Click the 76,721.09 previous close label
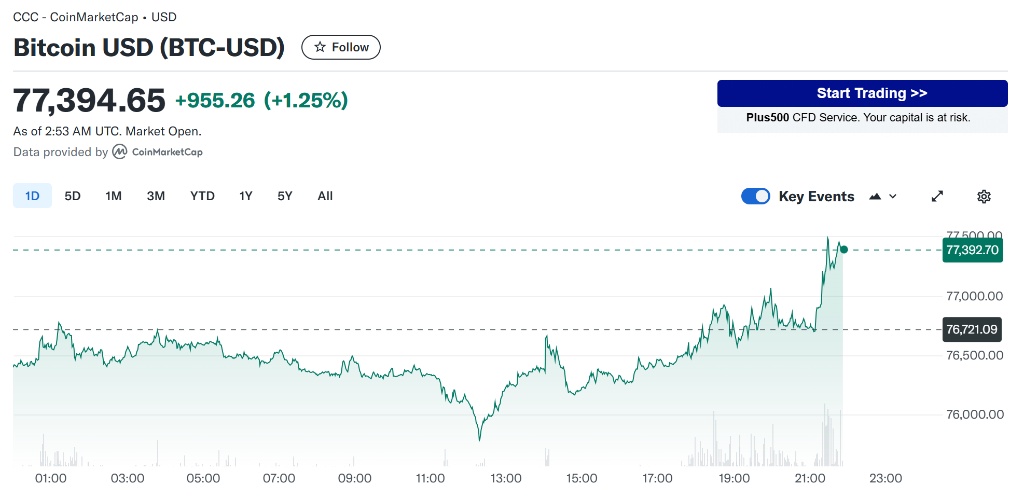The width and height of the screenshot is (1024, 500). 972,329
